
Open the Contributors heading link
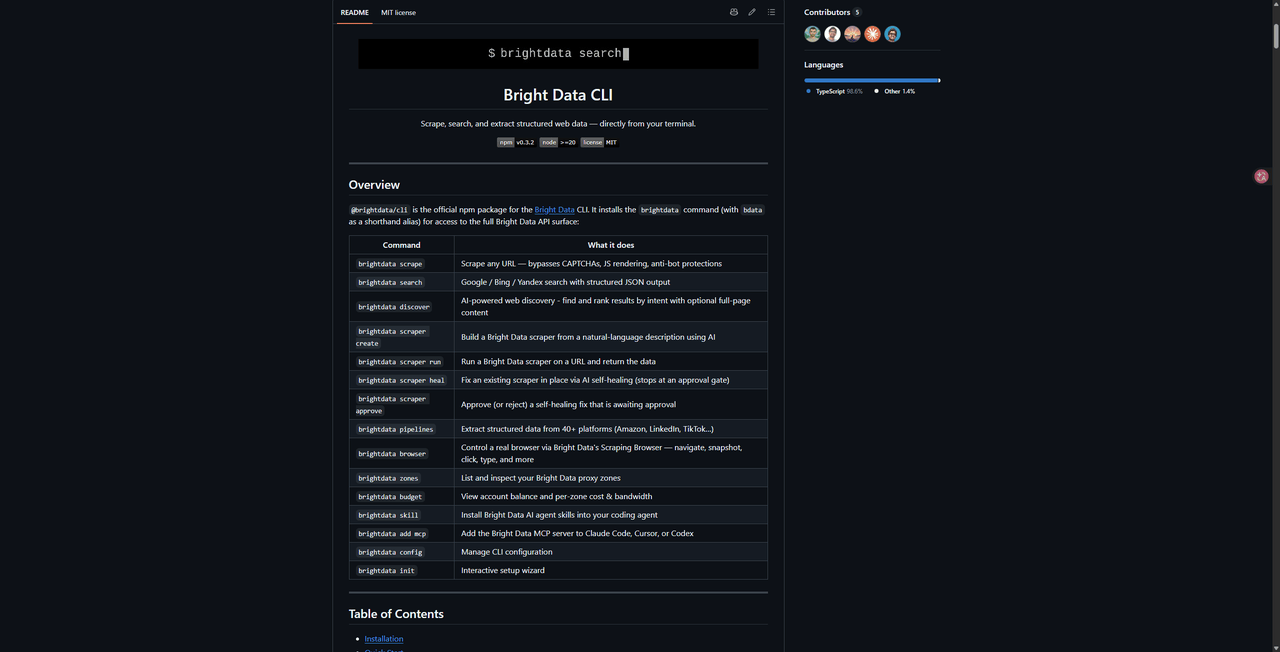(832, 12)
